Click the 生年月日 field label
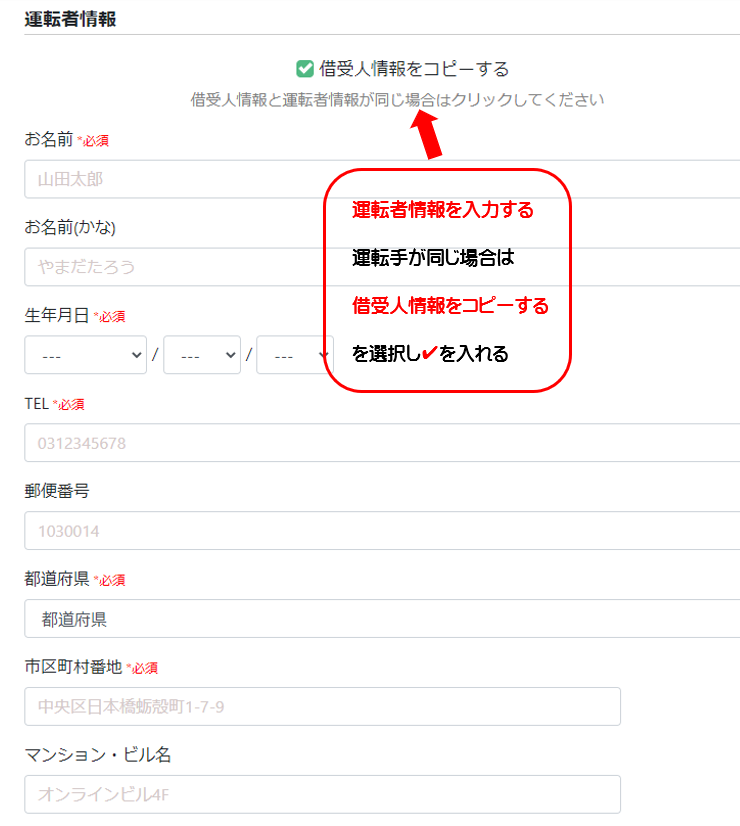The image size is (740, 826). 56,315
